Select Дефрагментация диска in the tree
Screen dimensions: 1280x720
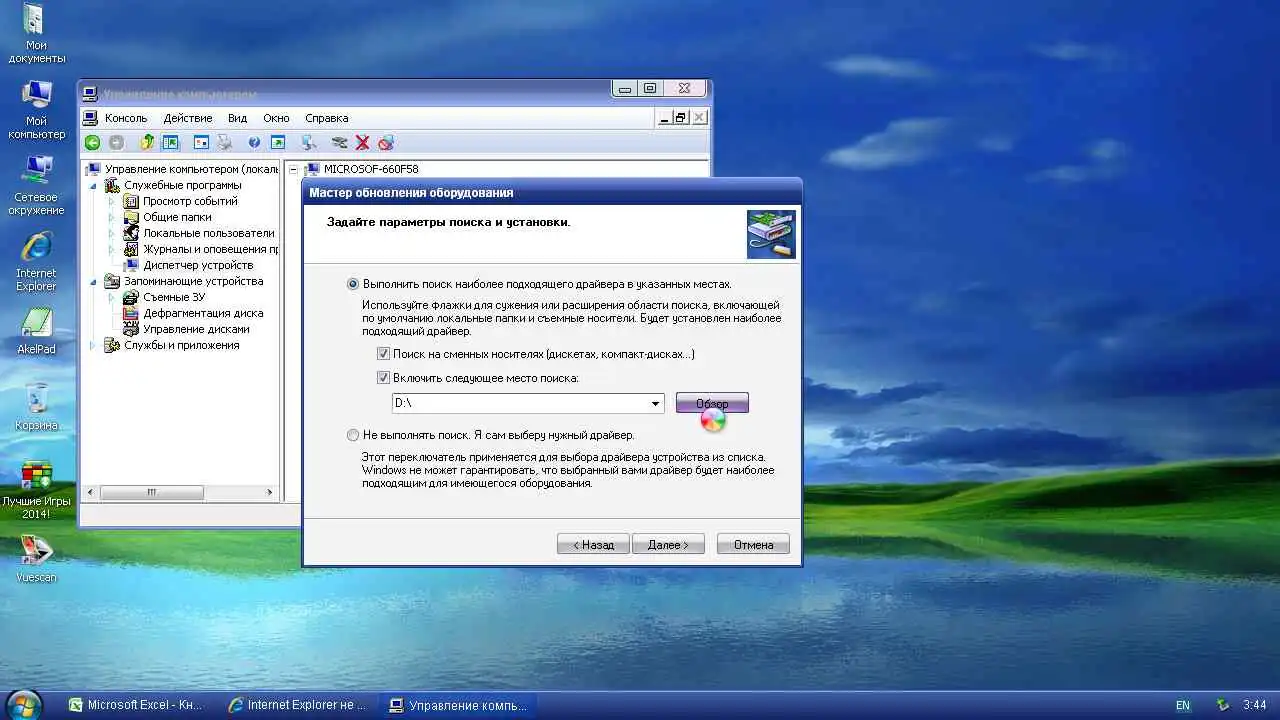pyautogui.click(x=203, y=313)
